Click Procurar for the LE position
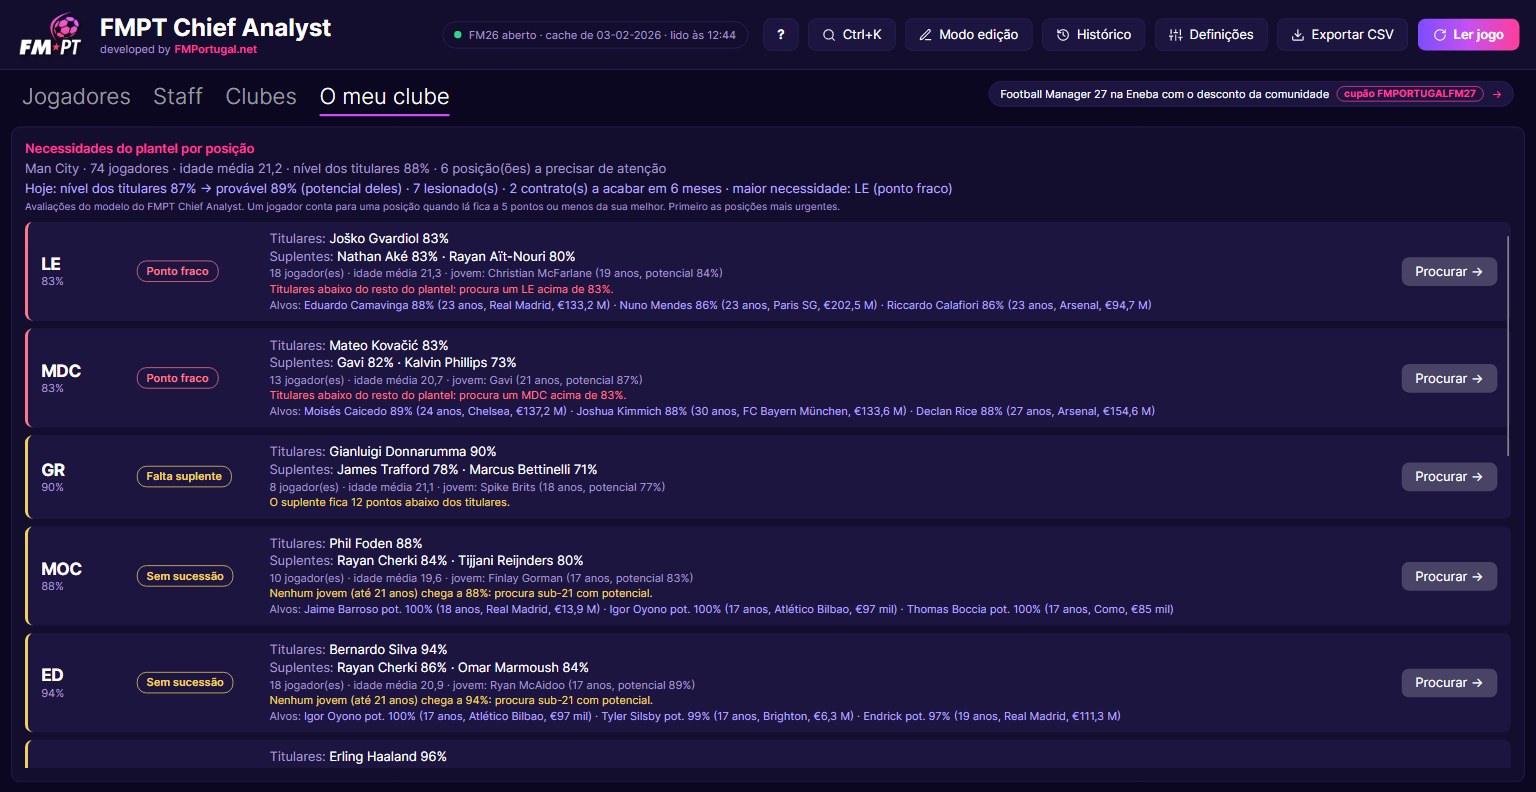1536x792 pixels. tap(1449, 271)
